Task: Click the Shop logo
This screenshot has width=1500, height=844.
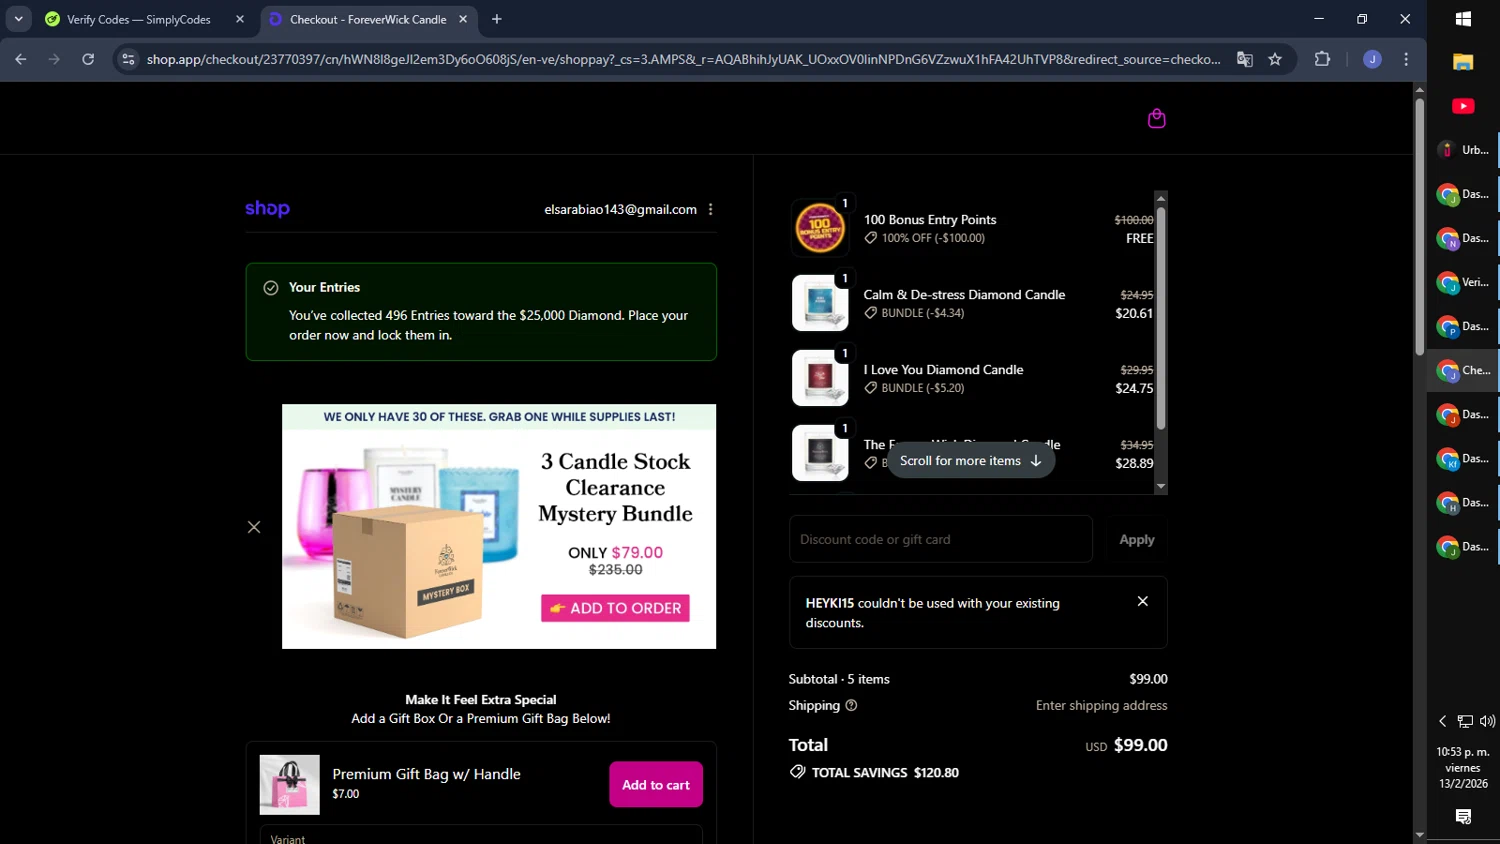Action: pos(267,209)
